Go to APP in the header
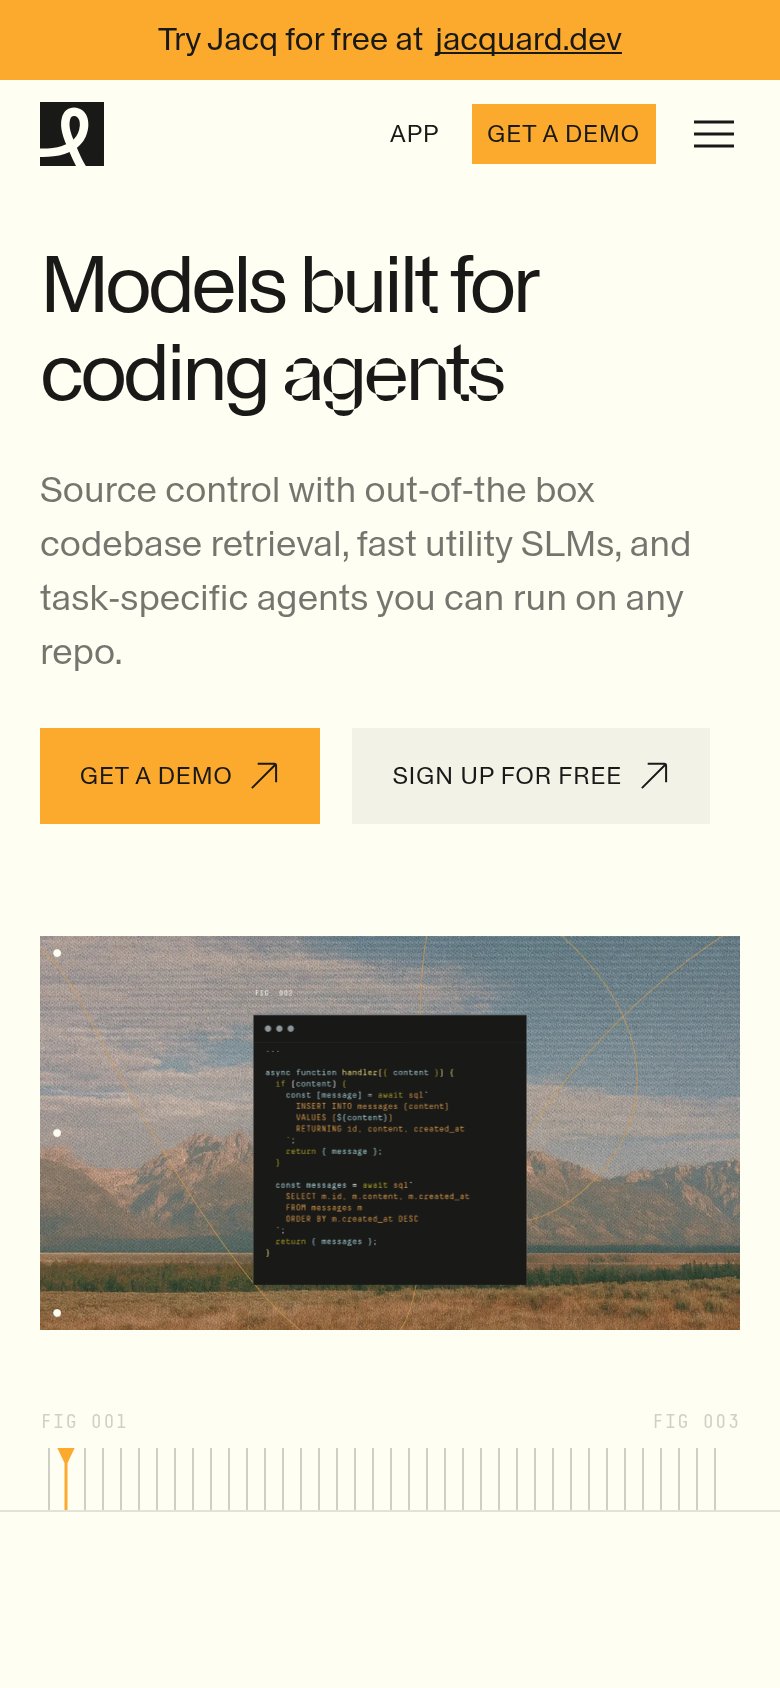 414,134
